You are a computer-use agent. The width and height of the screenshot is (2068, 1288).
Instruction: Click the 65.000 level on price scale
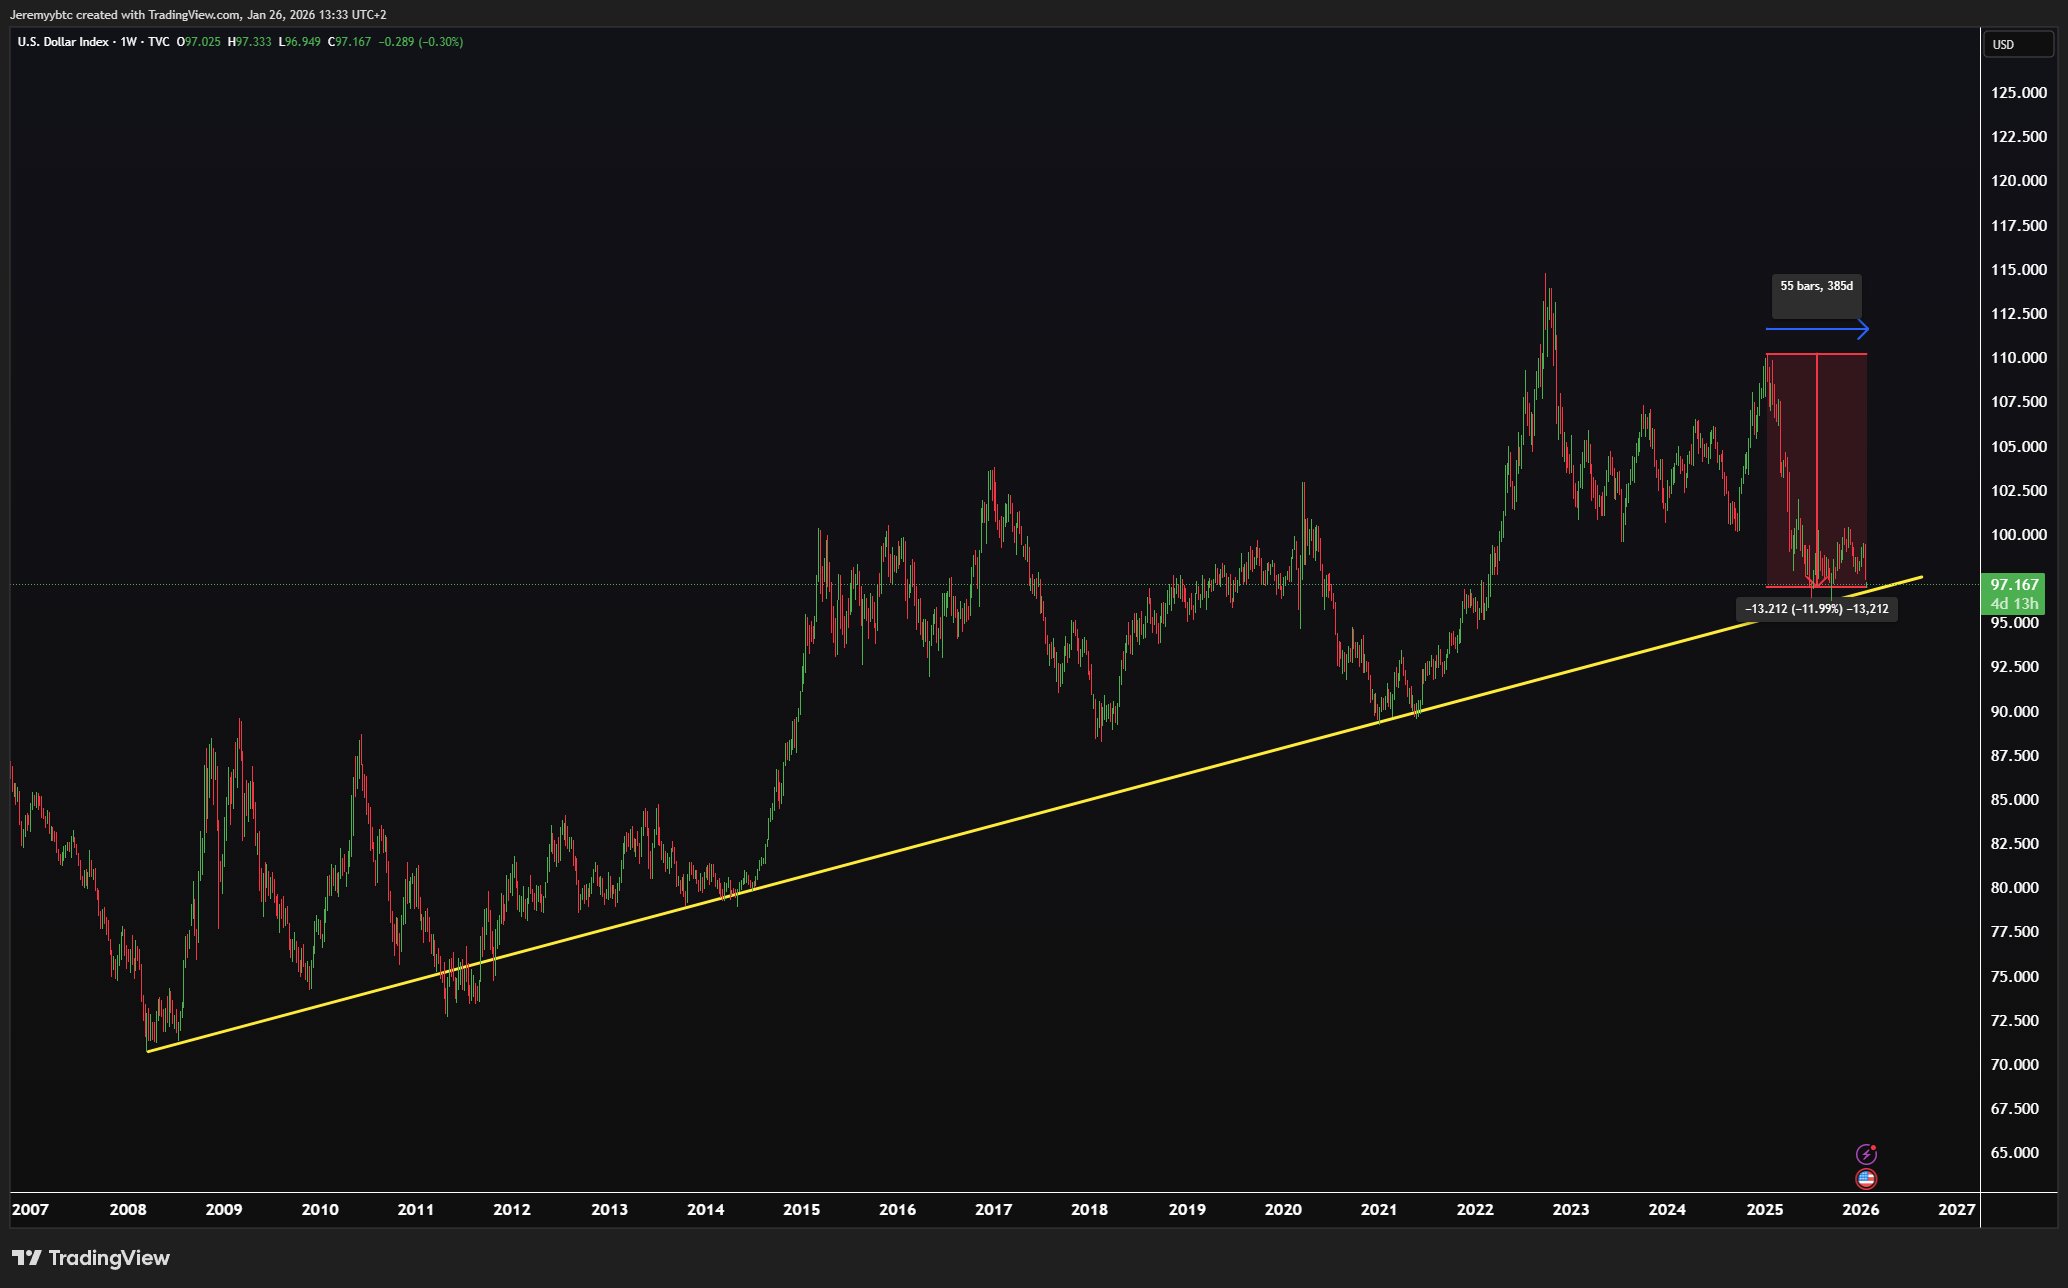coord(2014,1153)
